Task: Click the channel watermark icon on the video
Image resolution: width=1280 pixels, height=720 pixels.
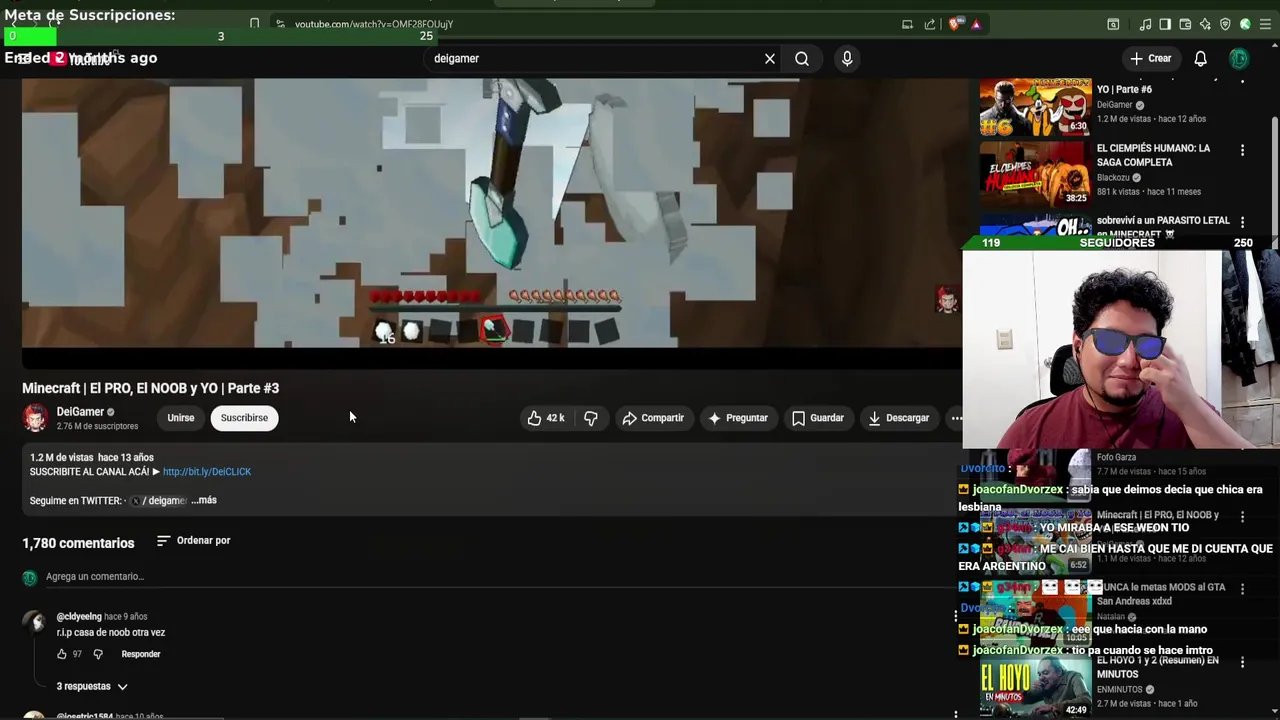Action: [946, 298]
